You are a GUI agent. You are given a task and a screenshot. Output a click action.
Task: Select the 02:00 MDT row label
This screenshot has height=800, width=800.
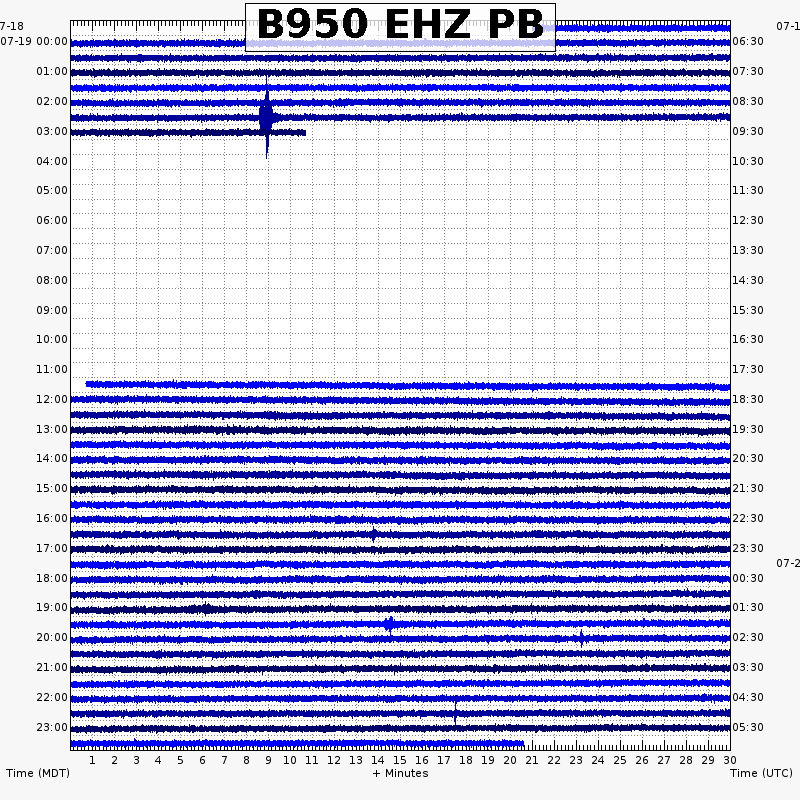[x=52, y=102]
